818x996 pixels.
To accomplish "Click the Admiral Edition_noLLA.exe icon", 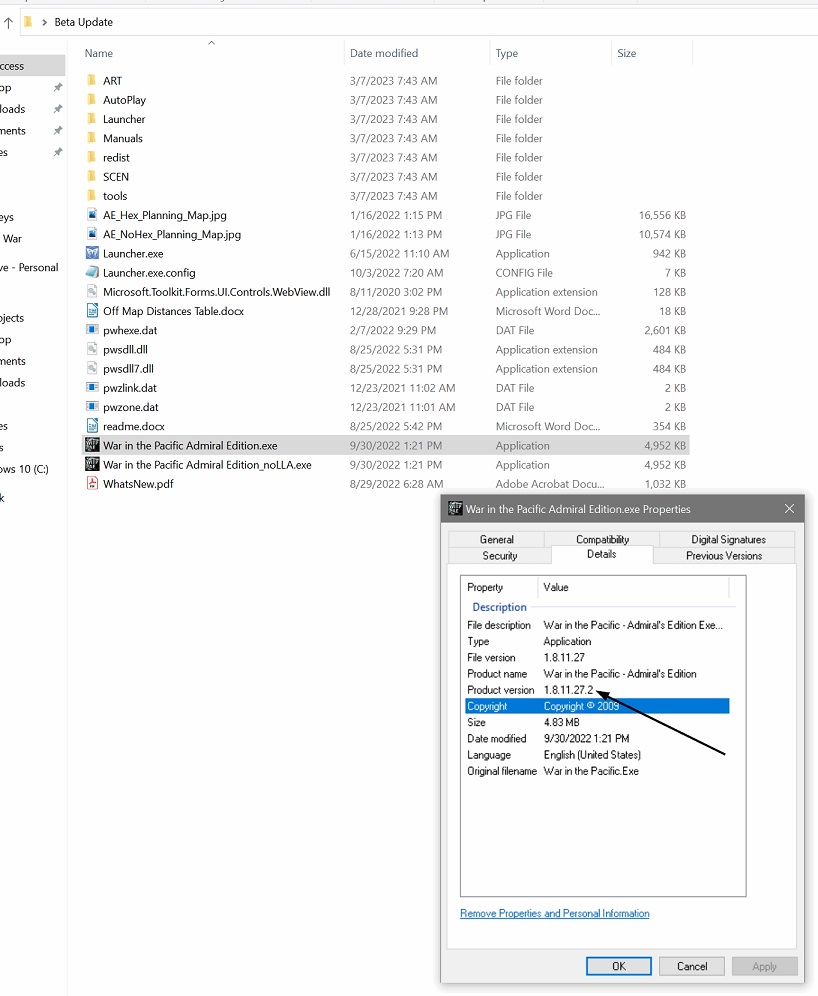I will [92, 464].
